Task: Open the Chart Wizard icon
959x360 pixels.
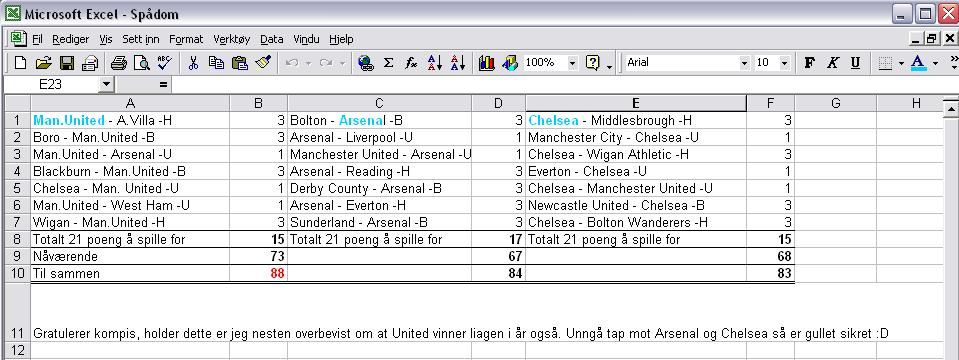Action: (486, 62)
